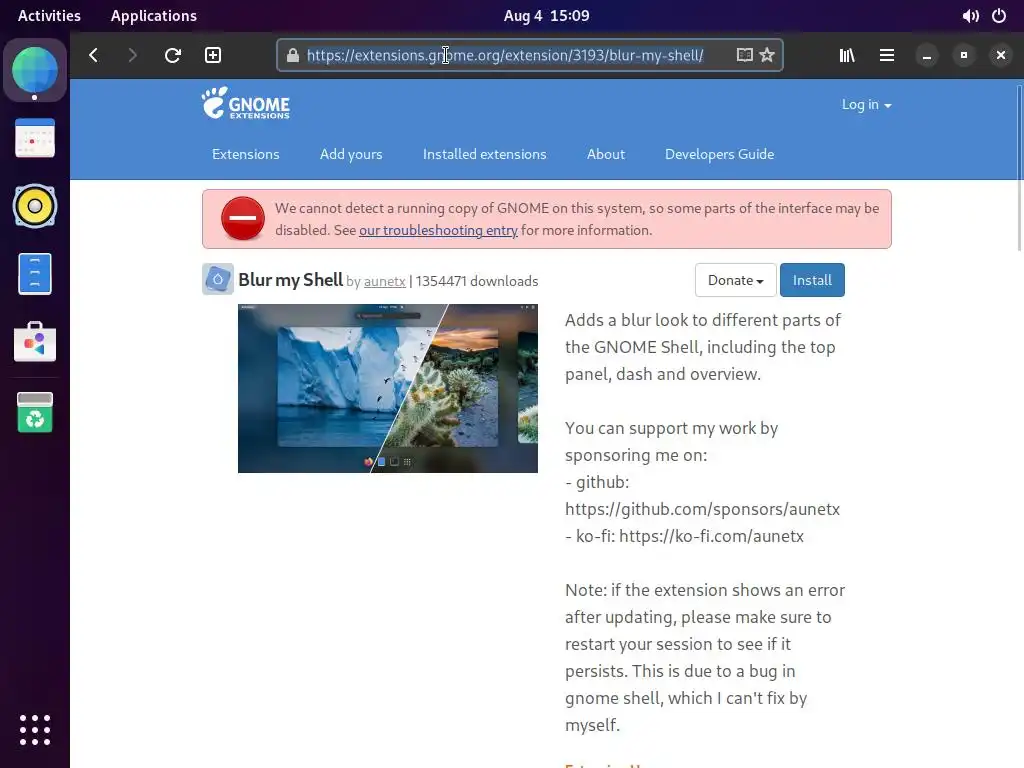Click the page vertical scrollbar
Viewport: 1024px width, 768px height.
click(1019, 168)
